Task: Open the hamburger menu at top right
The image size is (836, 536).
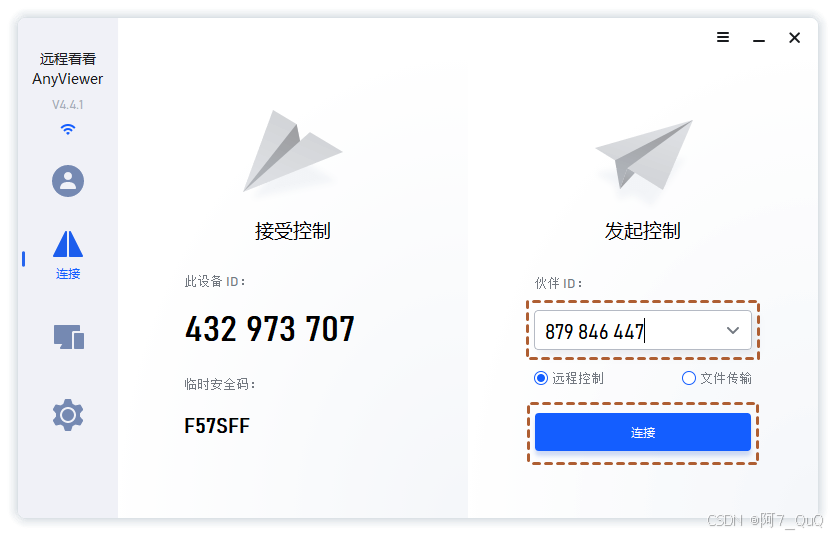Action: 722,37
